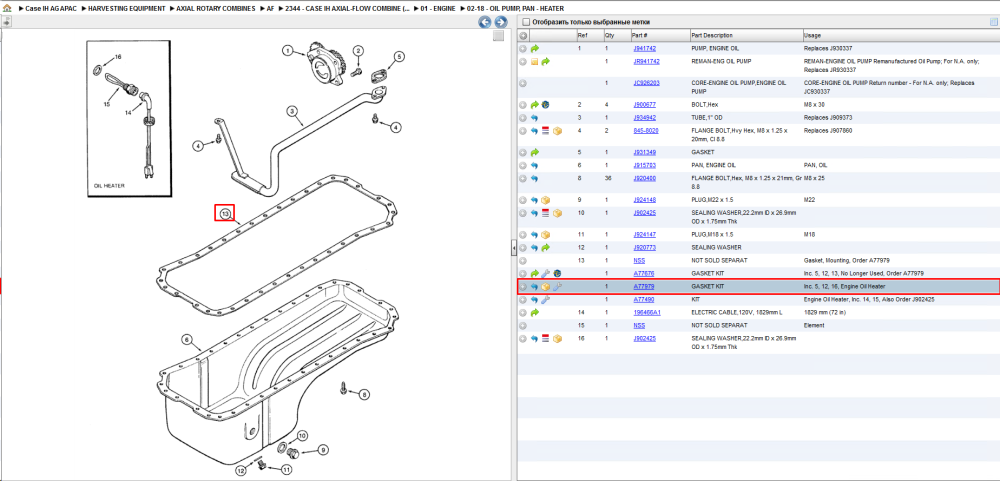1000x481 pixels.
Task: Toggle the select circle for A77979 row
Action: click(x=523, y=287)
